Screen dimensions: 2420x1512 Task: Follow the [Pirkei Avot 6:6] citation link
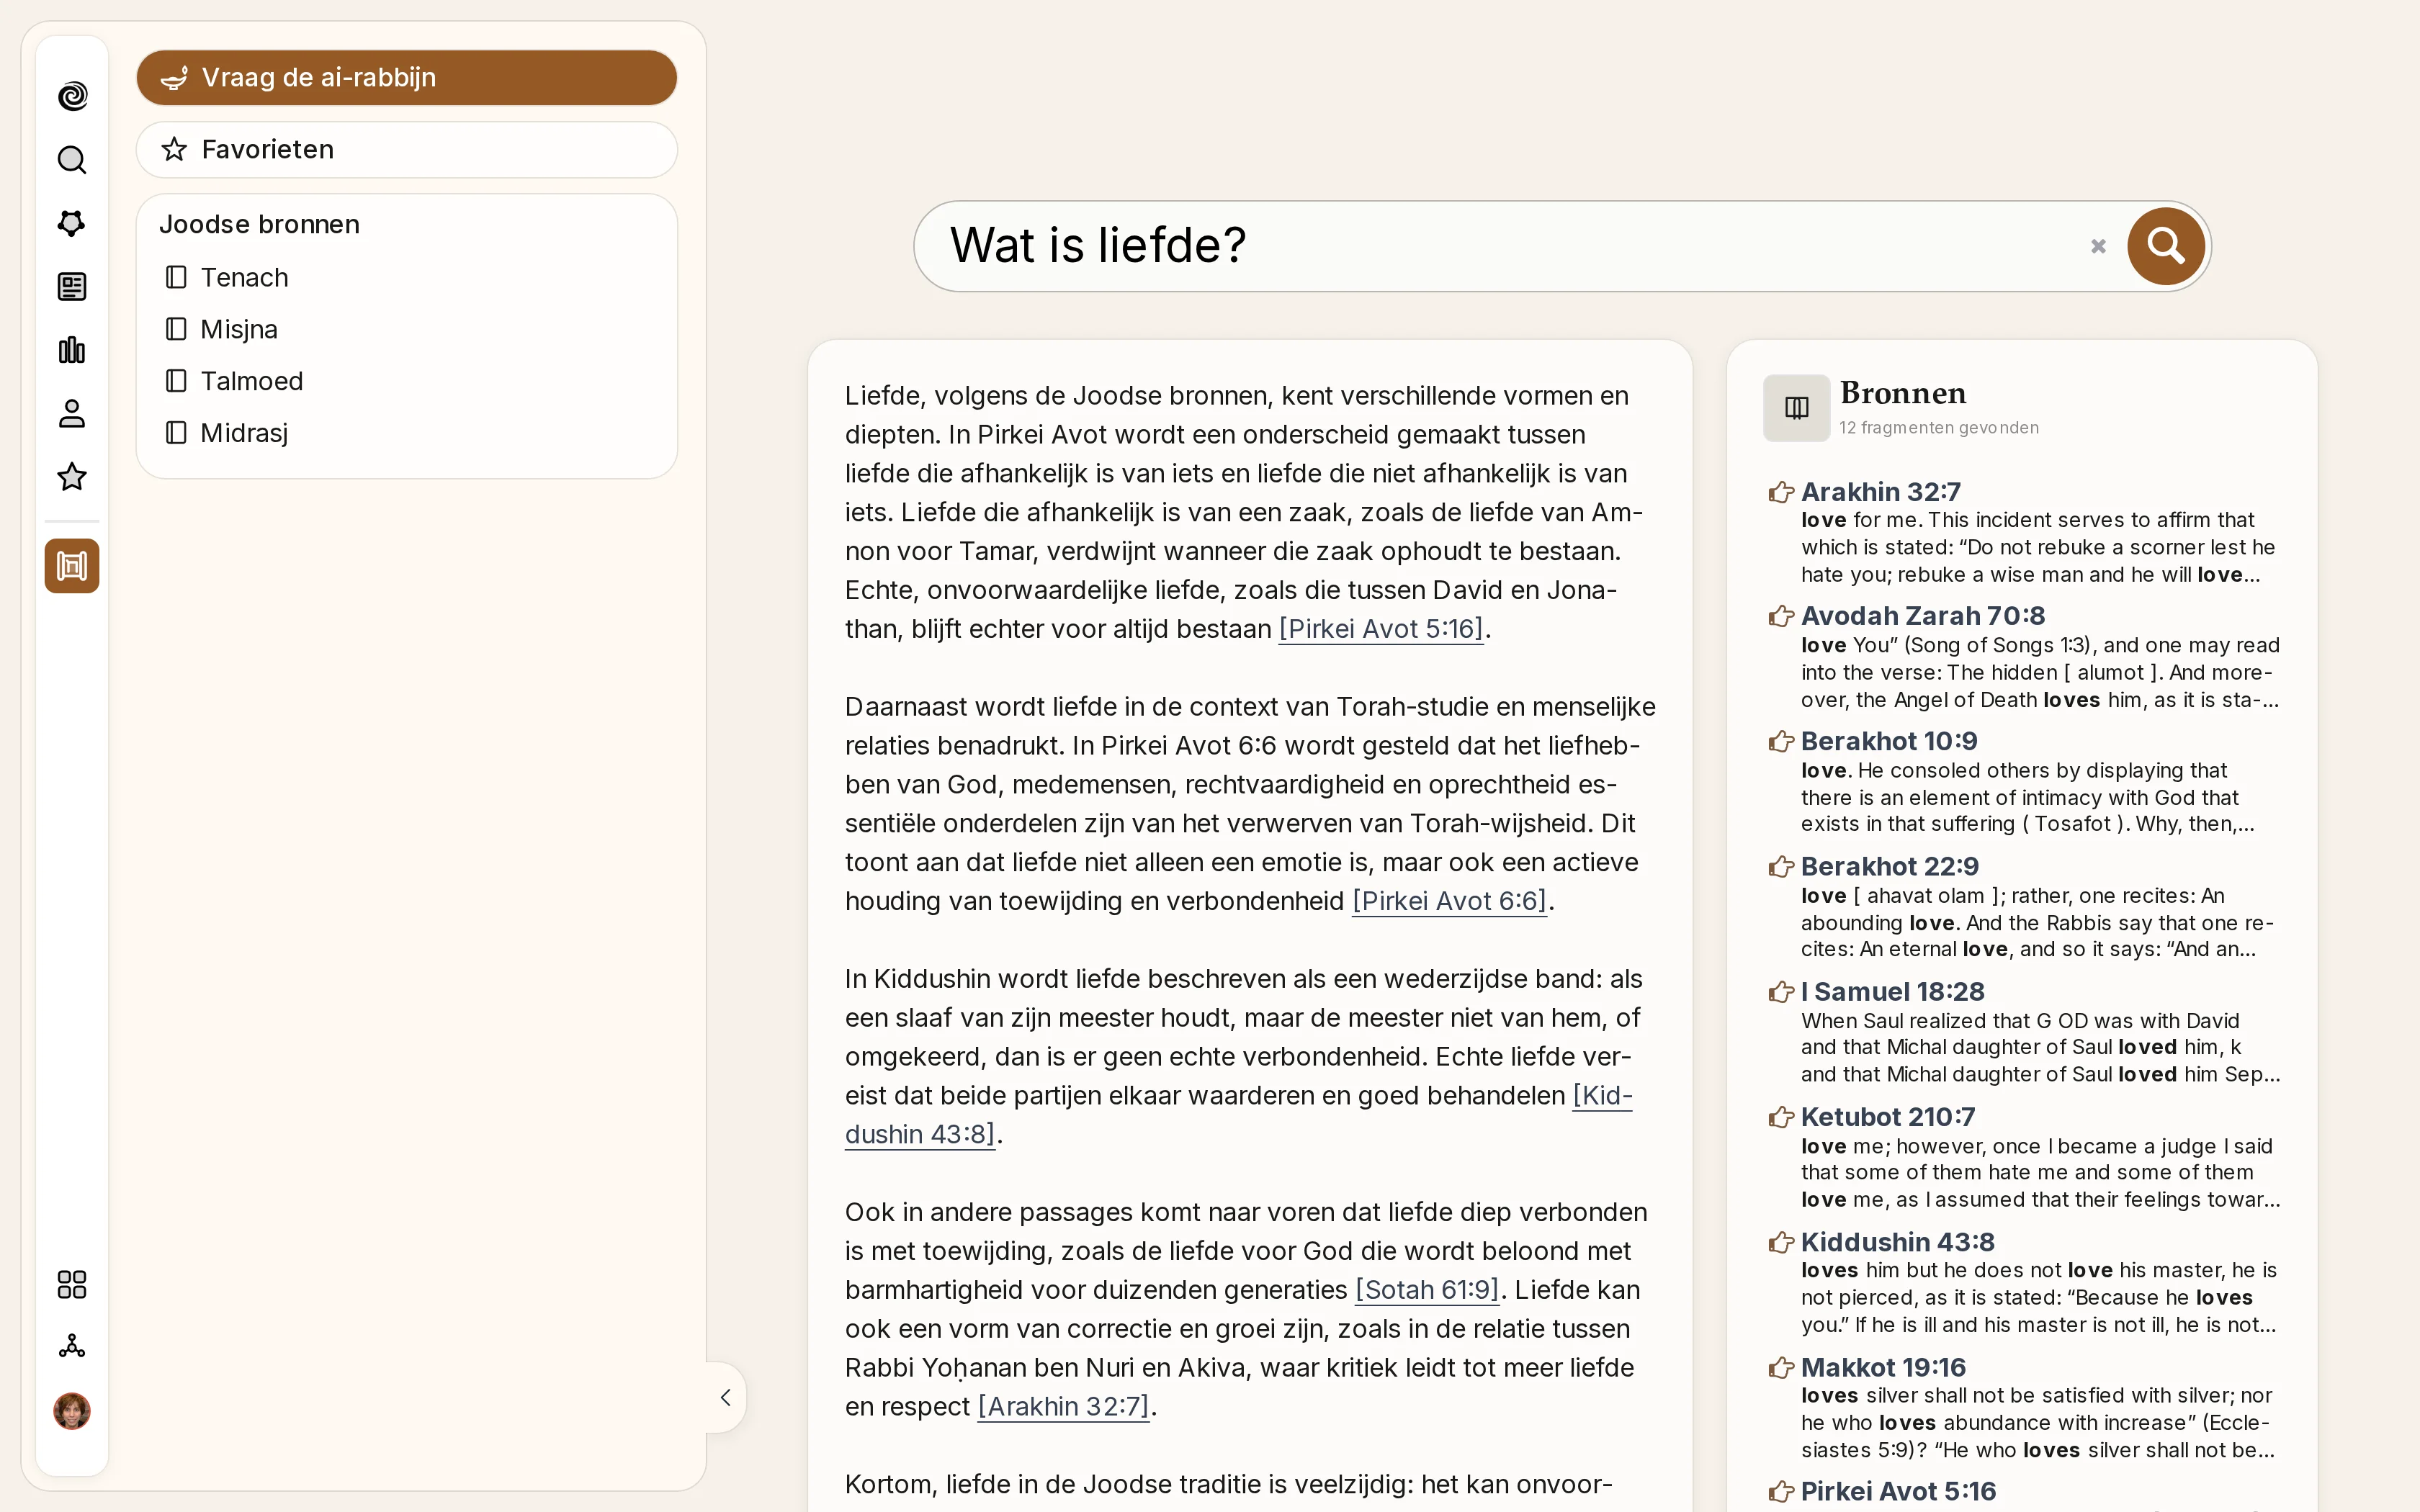click(x=1449, y=901)
